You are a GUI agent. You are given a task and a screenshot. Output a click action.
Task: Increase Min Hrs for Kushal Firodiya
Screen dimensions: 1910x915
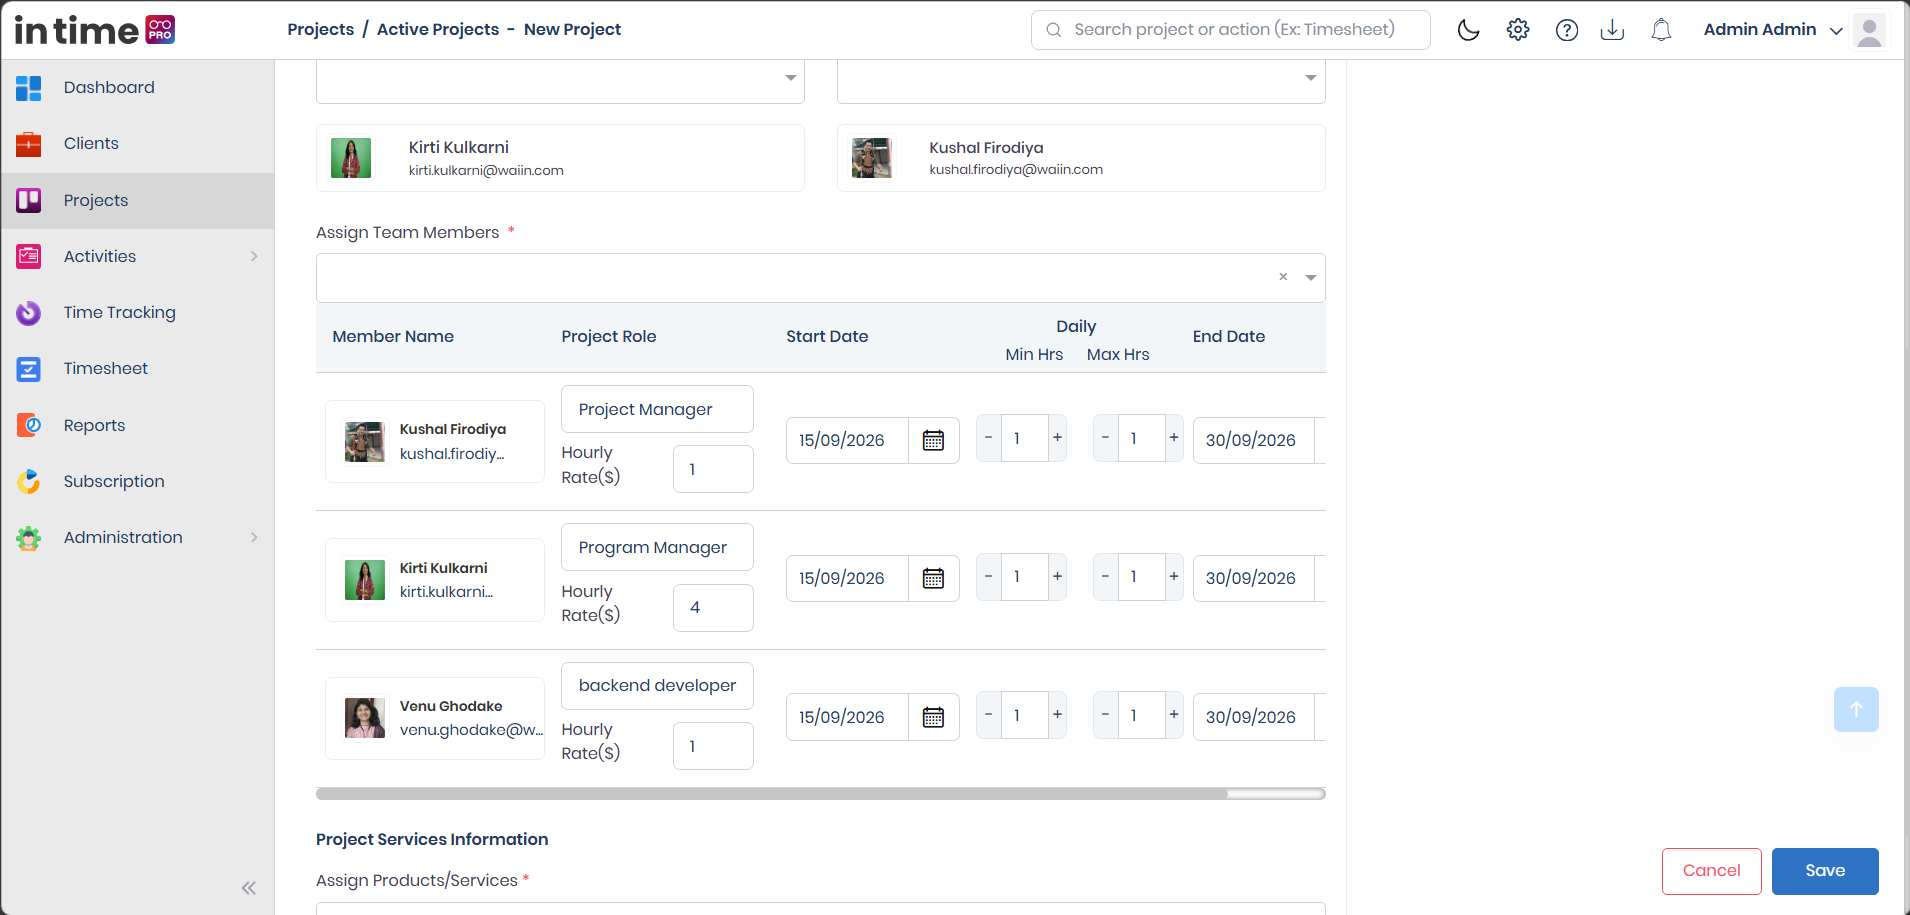point(1057,438)
